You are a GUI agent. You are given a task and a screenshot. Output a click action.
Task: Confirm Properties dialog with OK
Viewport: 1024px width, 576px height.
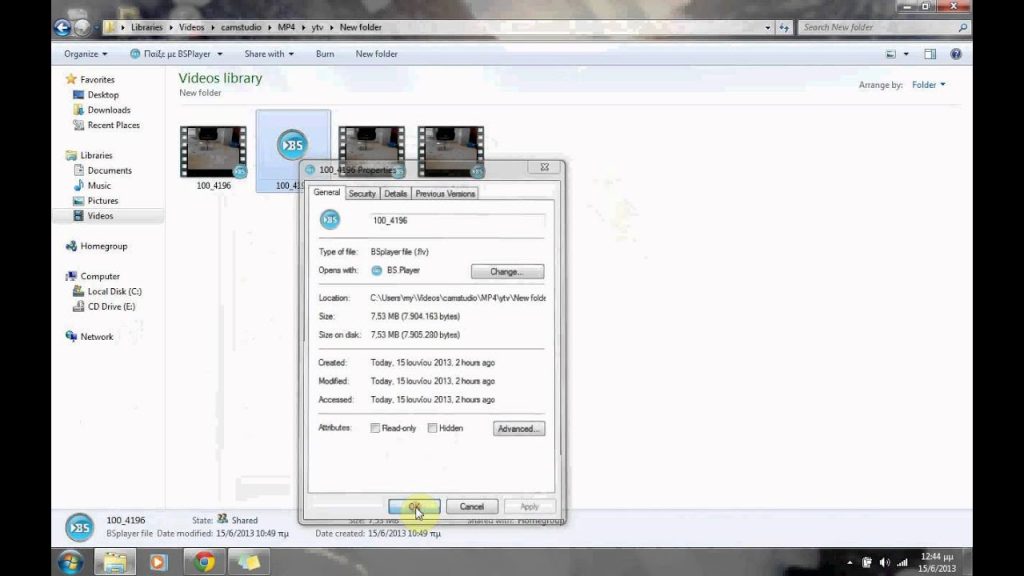(414, 507)
